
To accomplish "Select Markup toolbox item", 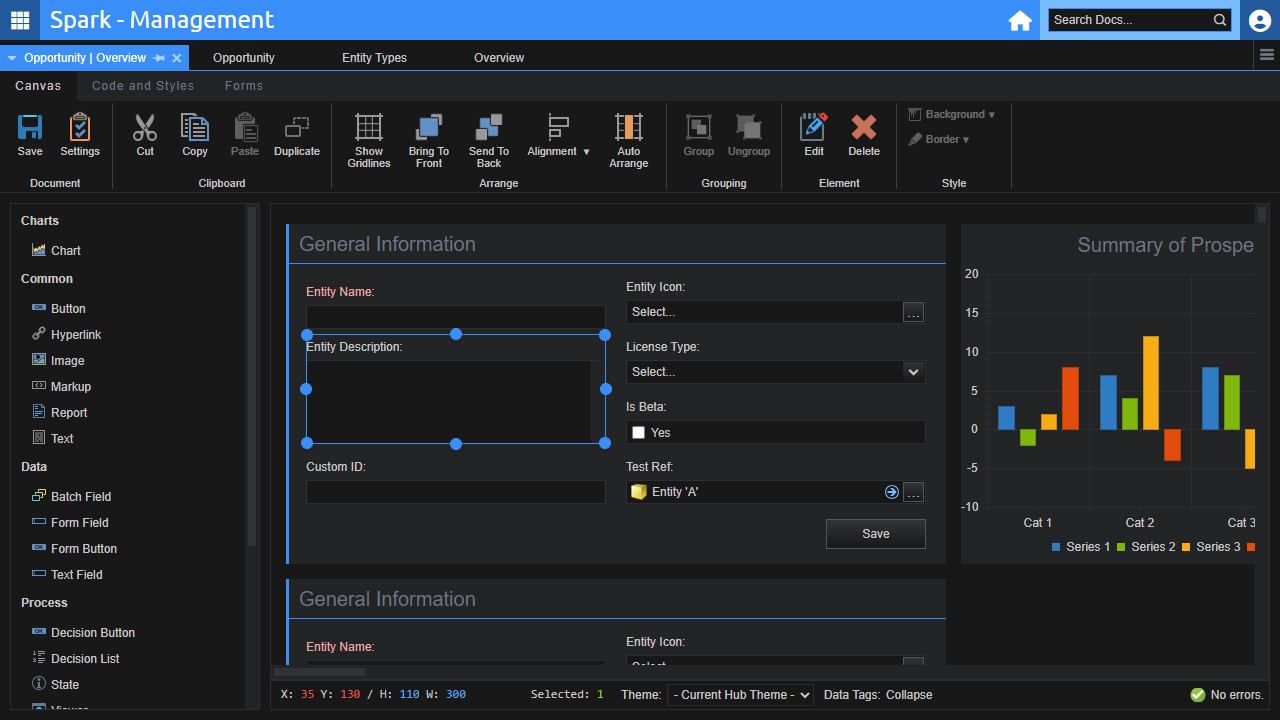I will point(61,386).
